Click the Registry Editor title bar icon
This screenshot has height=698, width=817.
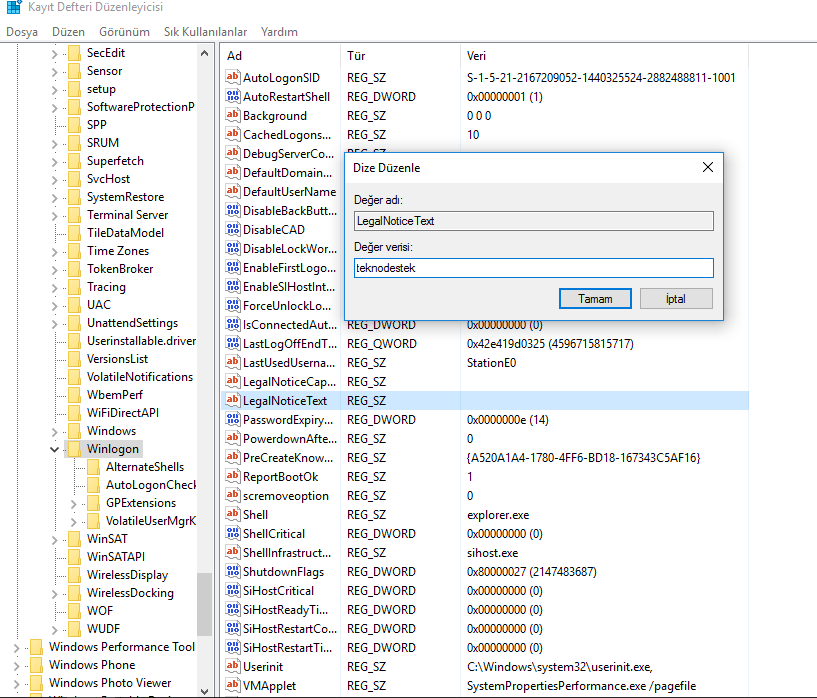12,8
